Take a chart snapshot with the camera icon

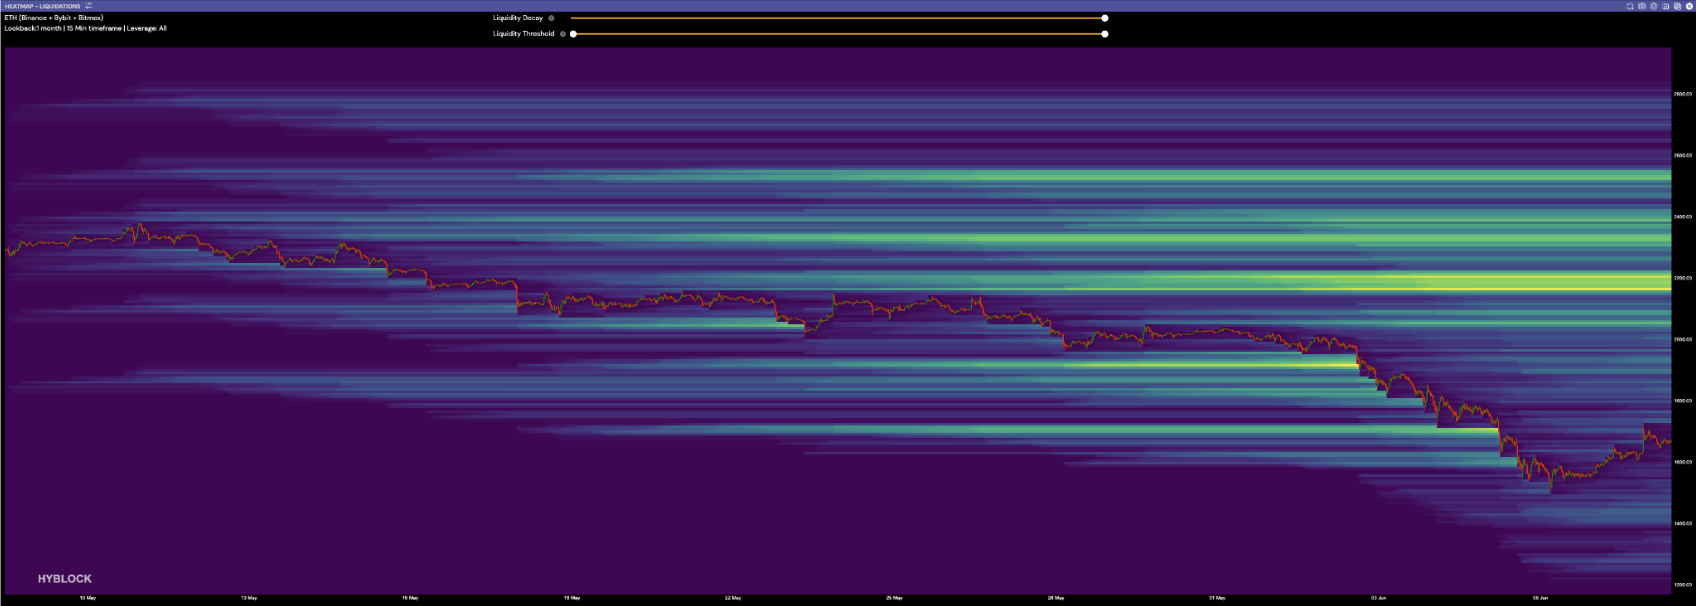click(1642, 6)
